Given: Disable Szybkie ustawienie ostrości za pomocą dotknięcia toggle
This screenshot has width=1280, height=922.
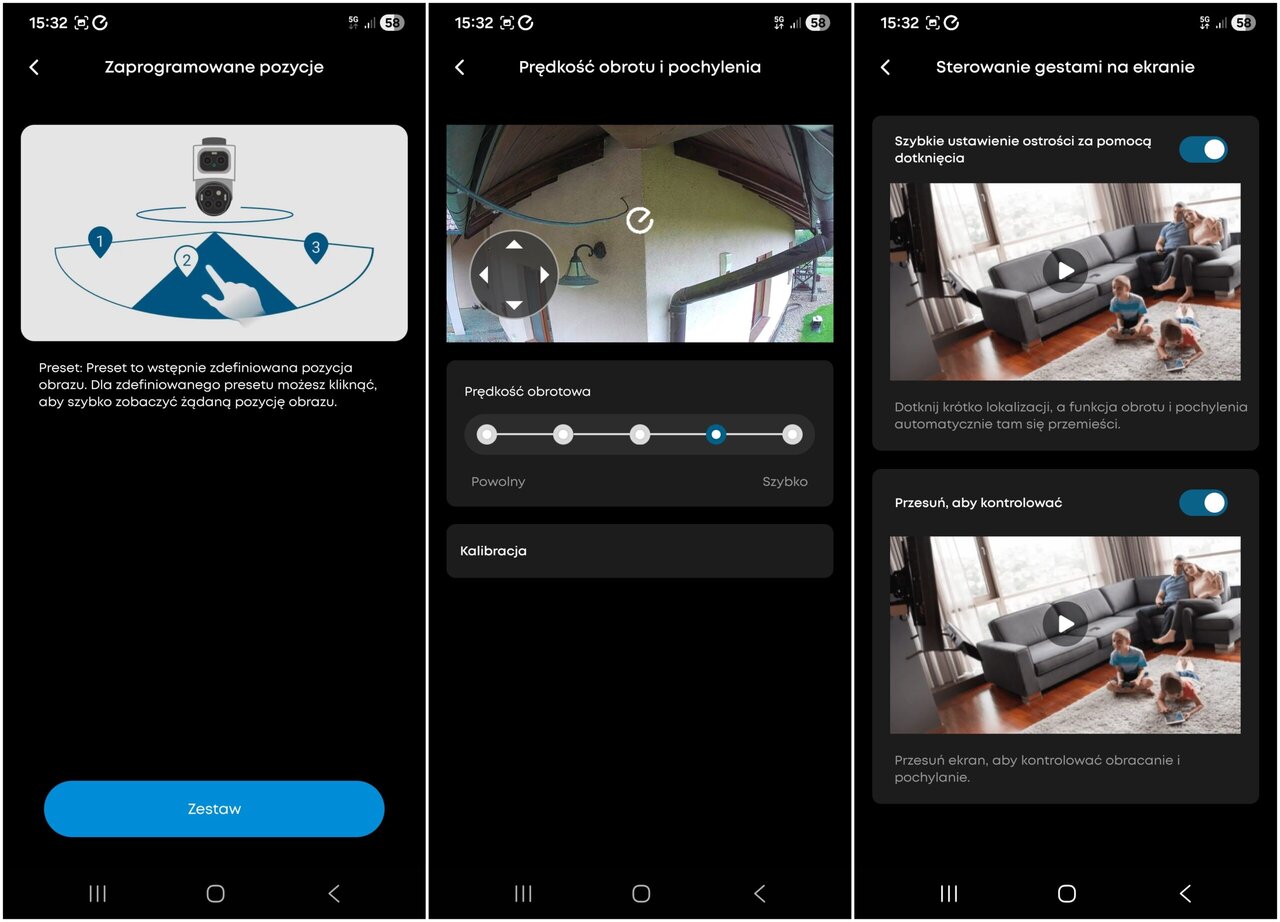Looking at the screenshot, I should click(x=1203, y=149).
